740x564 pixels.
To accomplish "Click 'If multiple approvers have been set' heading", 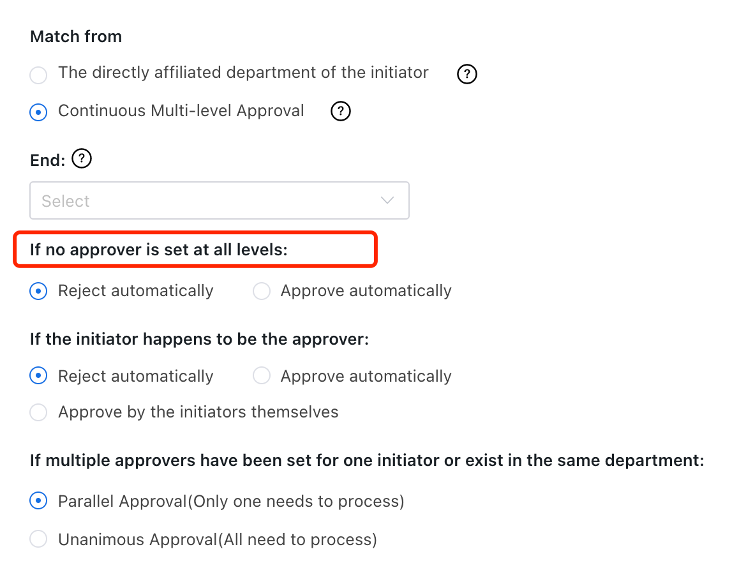I will [x=367, y=461].
